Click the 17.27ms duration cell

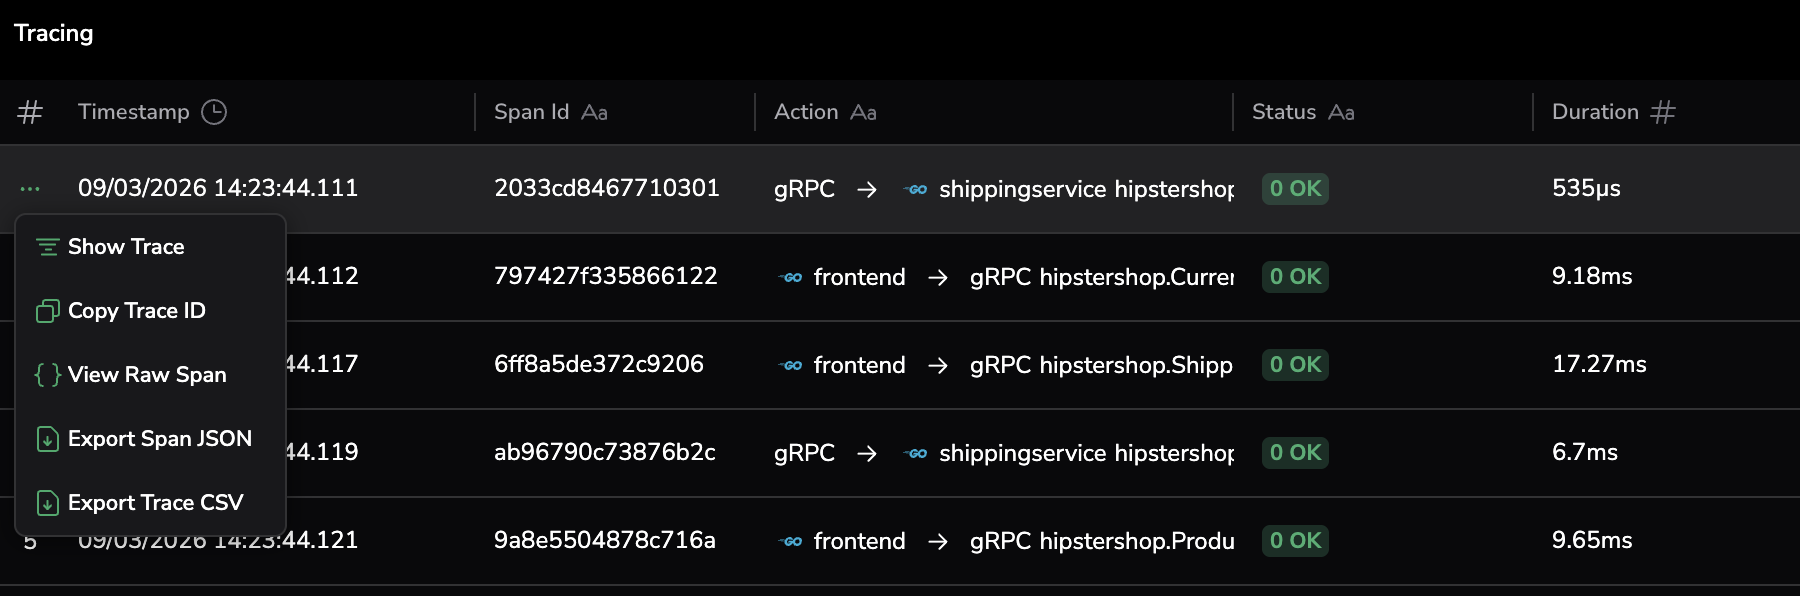coord(1598,364)
